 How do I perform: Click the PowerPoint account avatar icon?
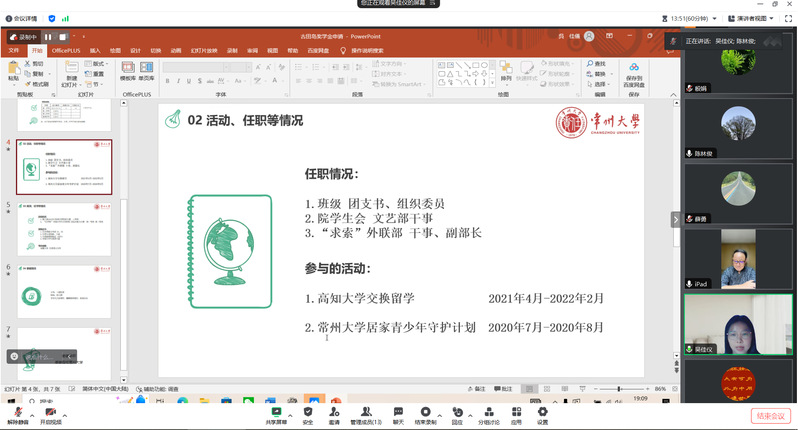pyautogui.click(x=589, y=36)
